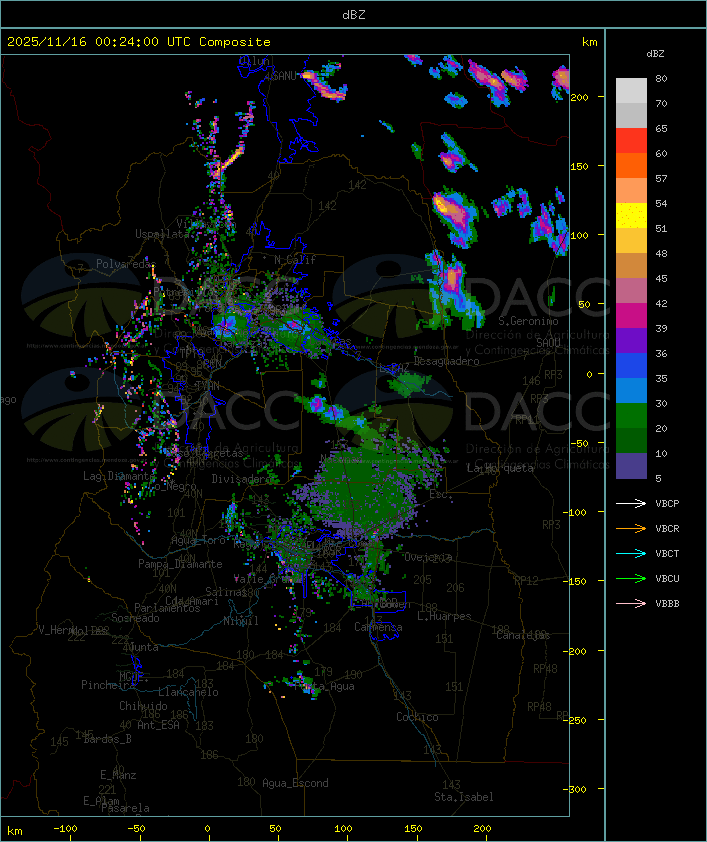The width and height of the screenshot is (707, 842).
Task: Click the 45 value on dBZ scale
Action: click(x=661, y=278)
